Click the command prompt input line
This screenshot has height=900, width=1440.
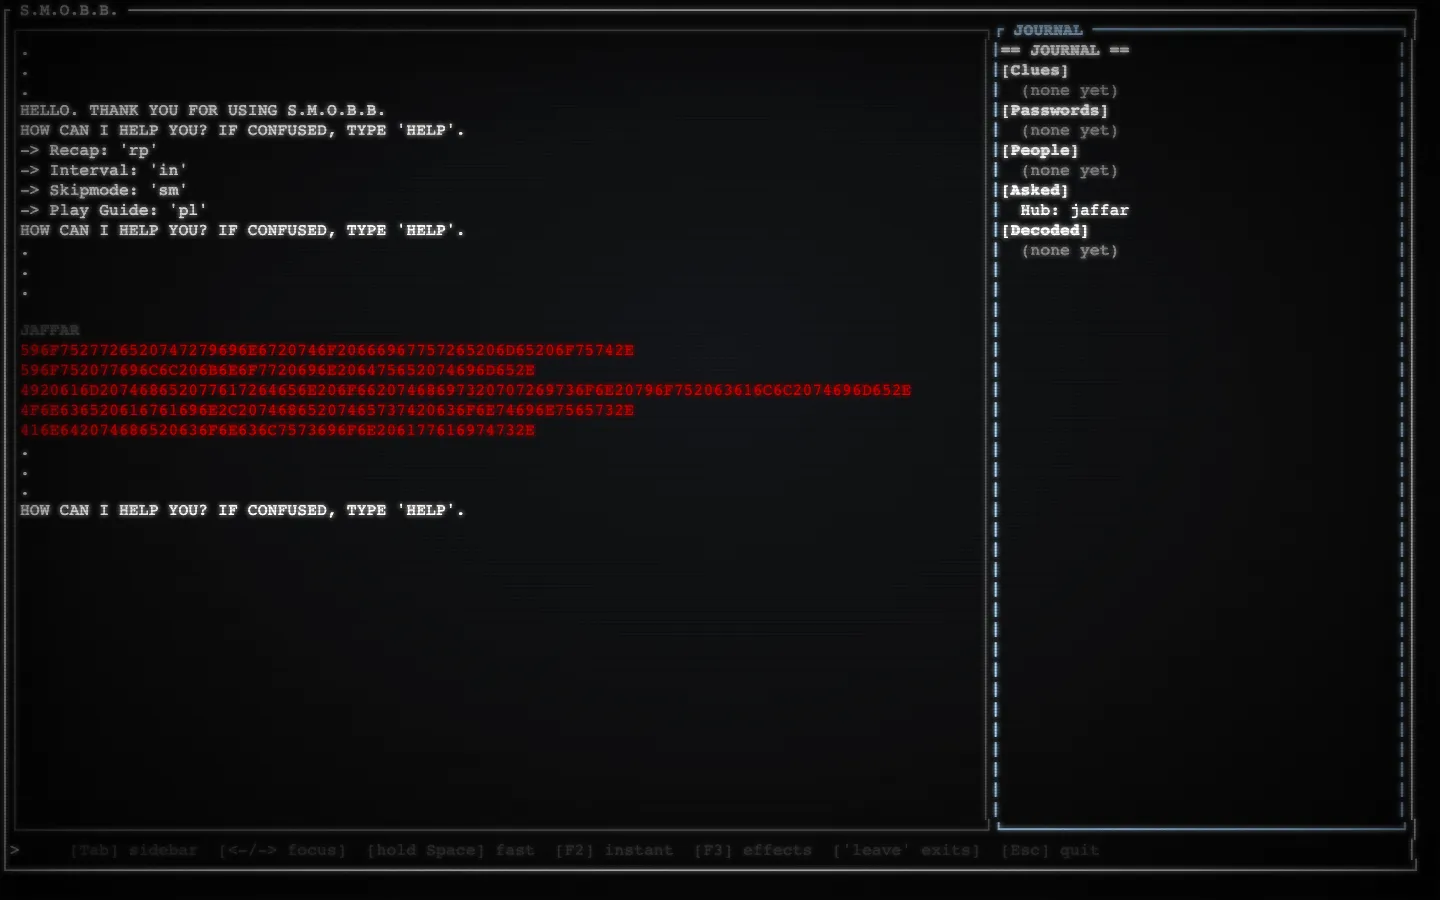point(710,850)
